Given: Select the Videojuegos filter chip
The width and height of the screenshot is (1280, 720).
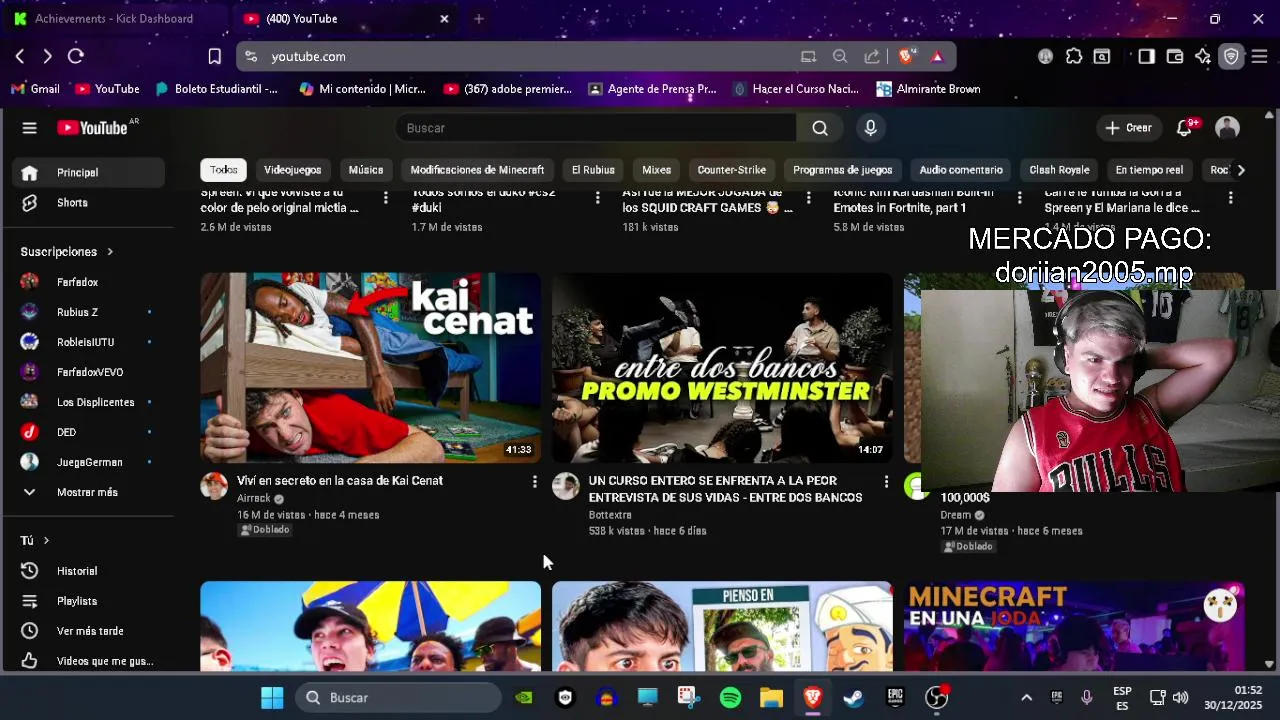Looking at the screenshot, I should [292, 170].
